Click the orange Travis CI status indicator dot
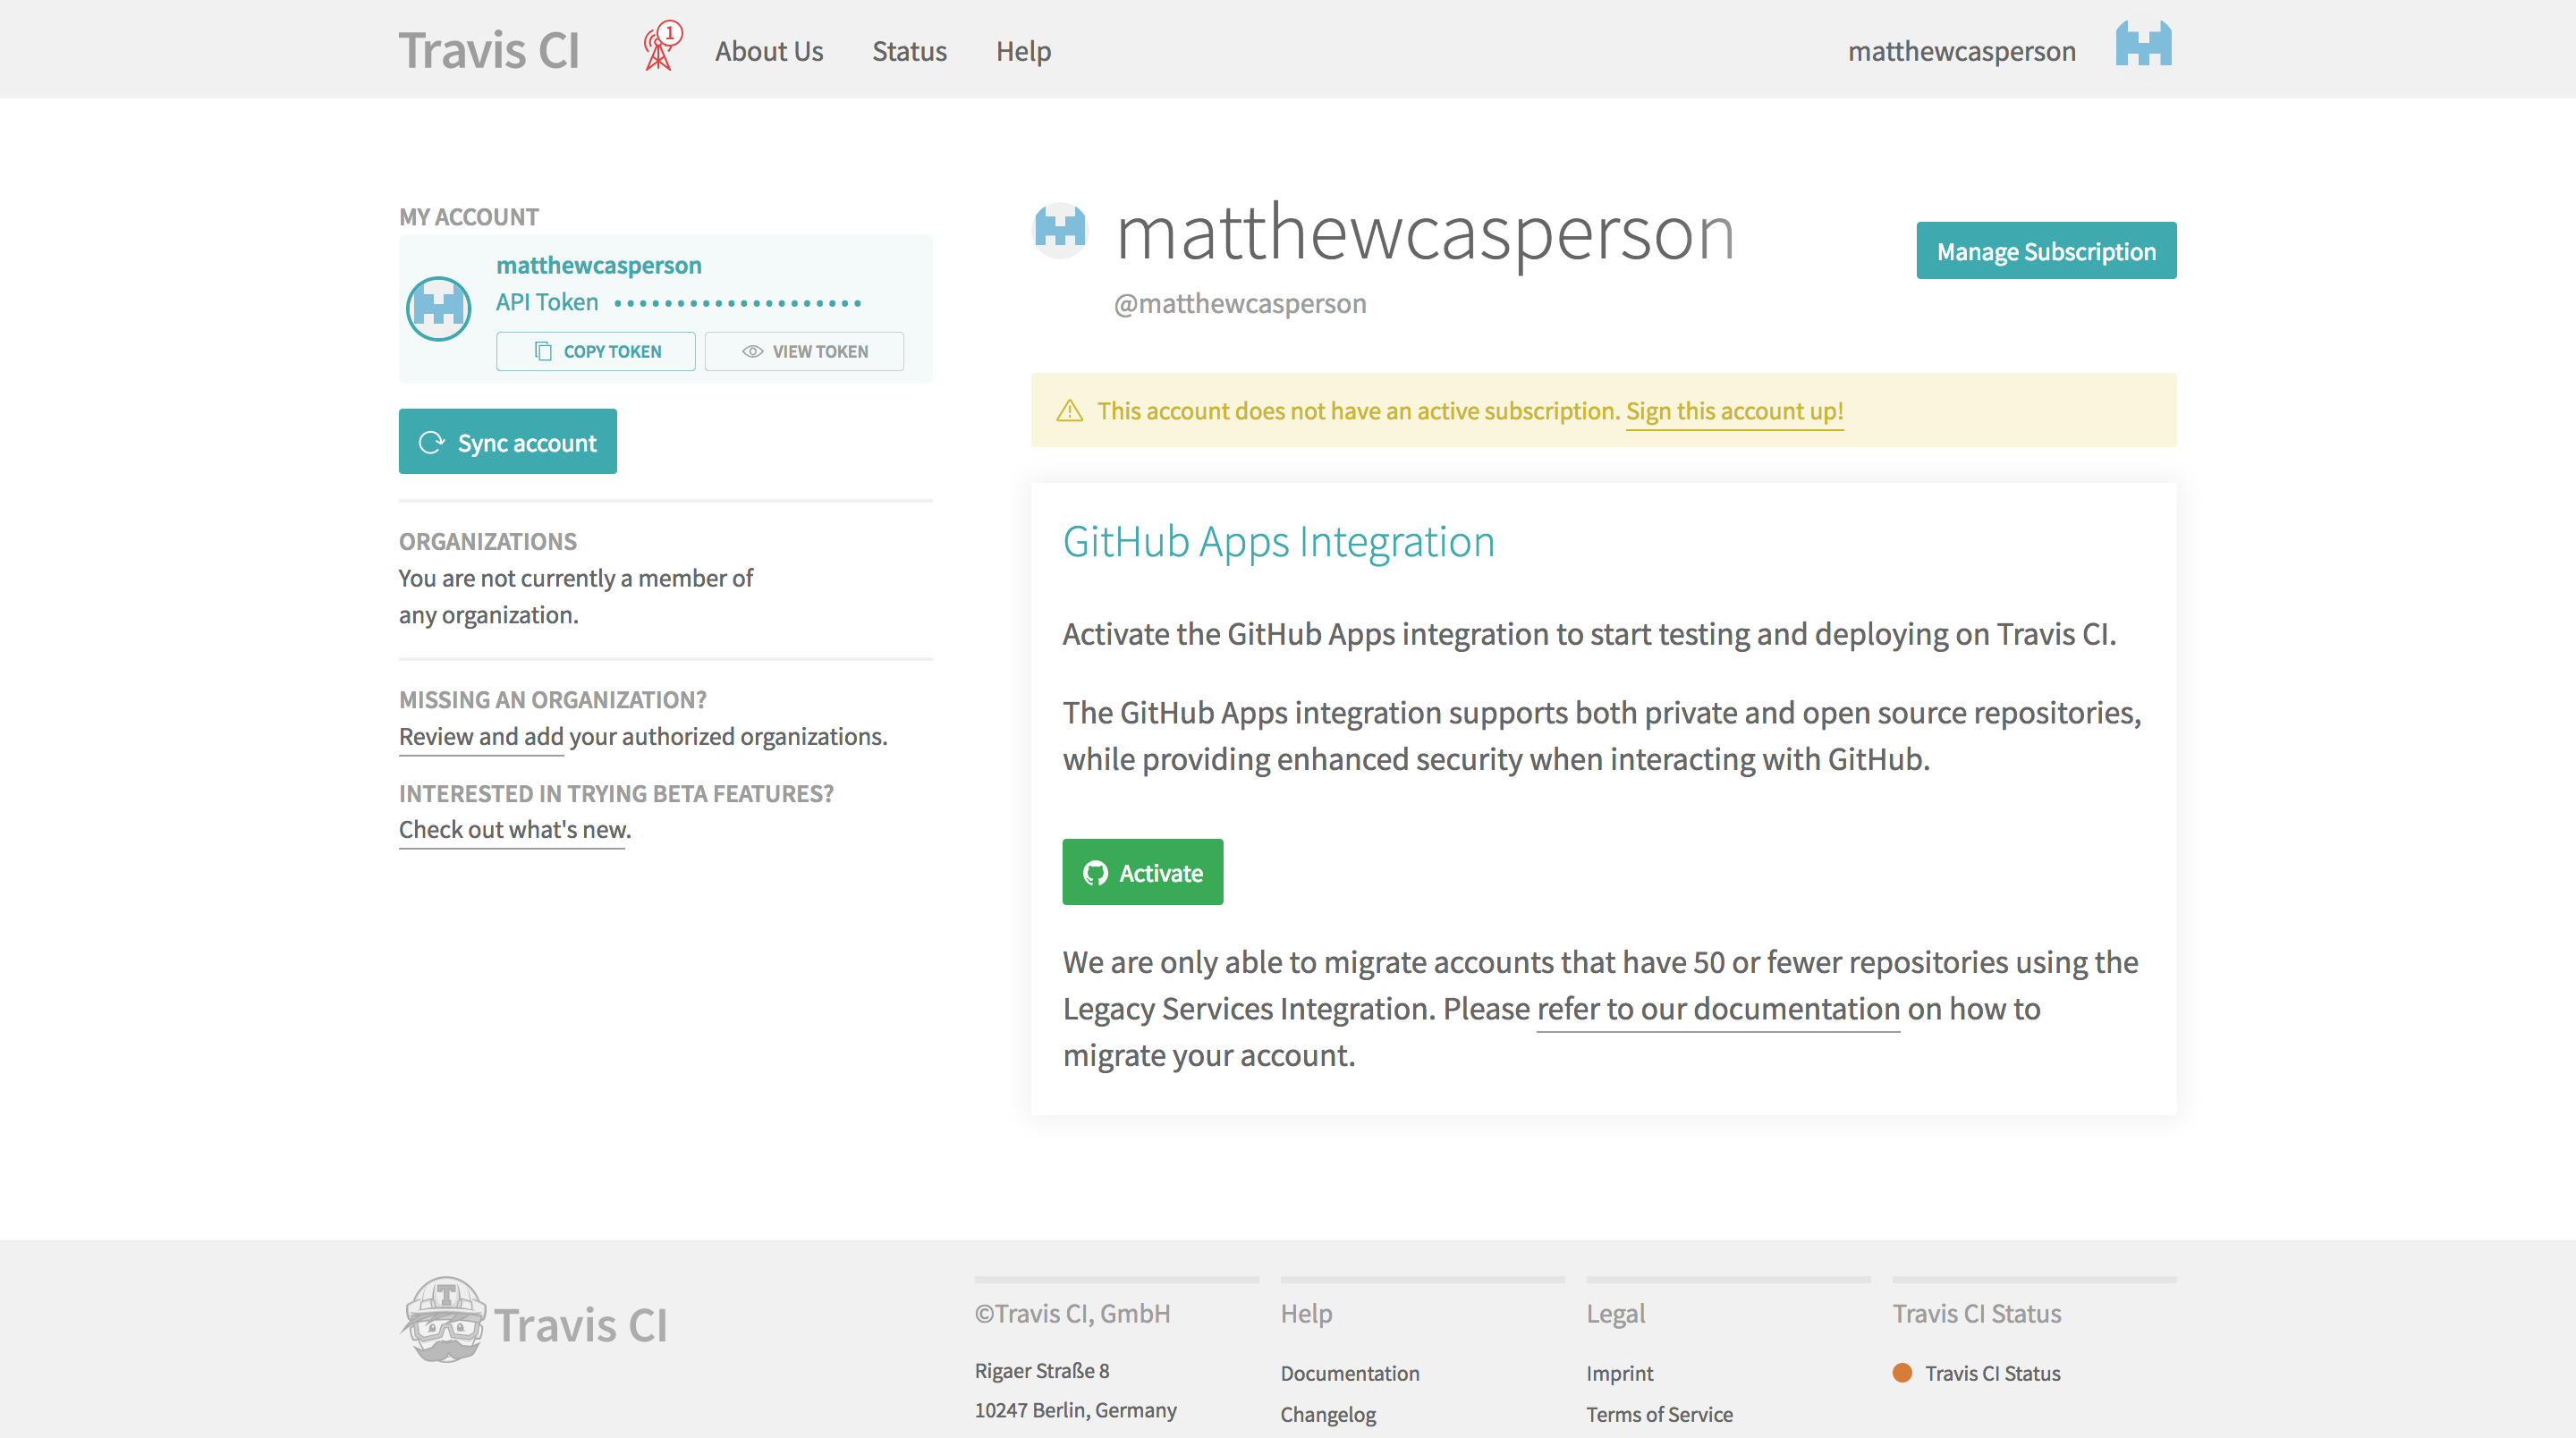 point(1902,1373)
